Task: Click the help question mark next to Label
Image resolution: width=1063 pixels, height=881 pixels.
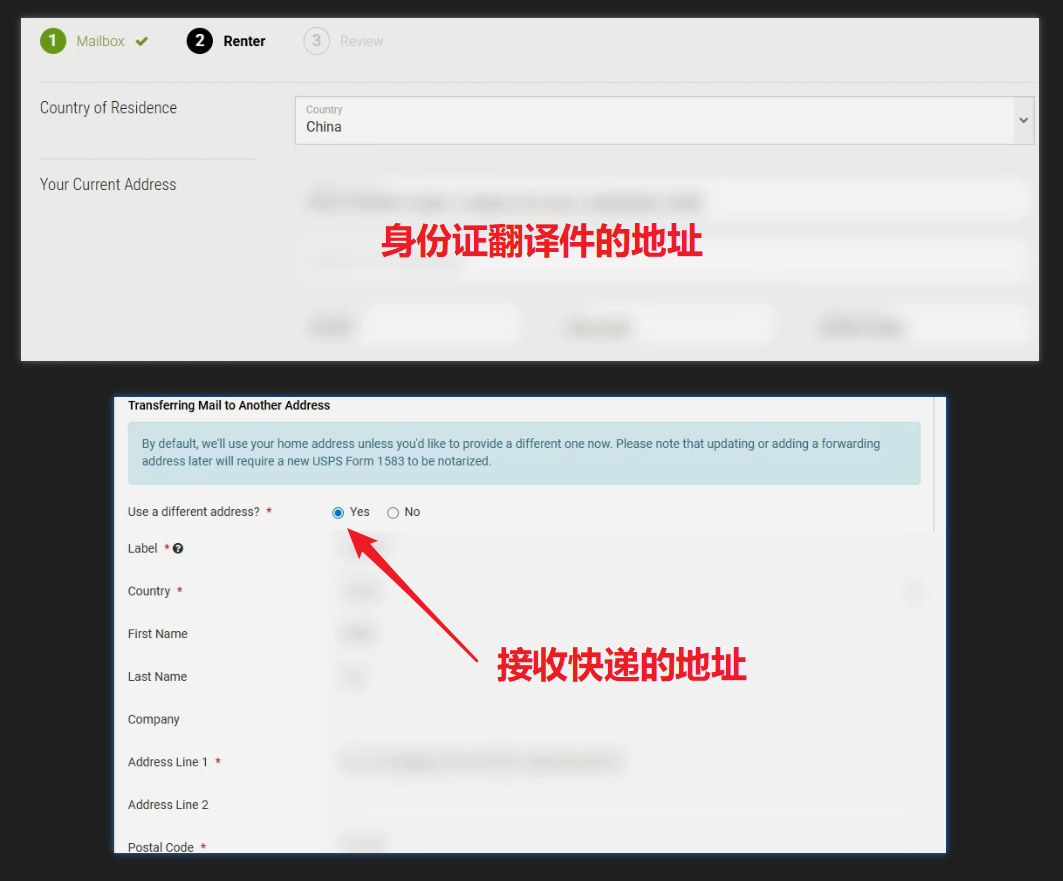Action: [178, 549]
